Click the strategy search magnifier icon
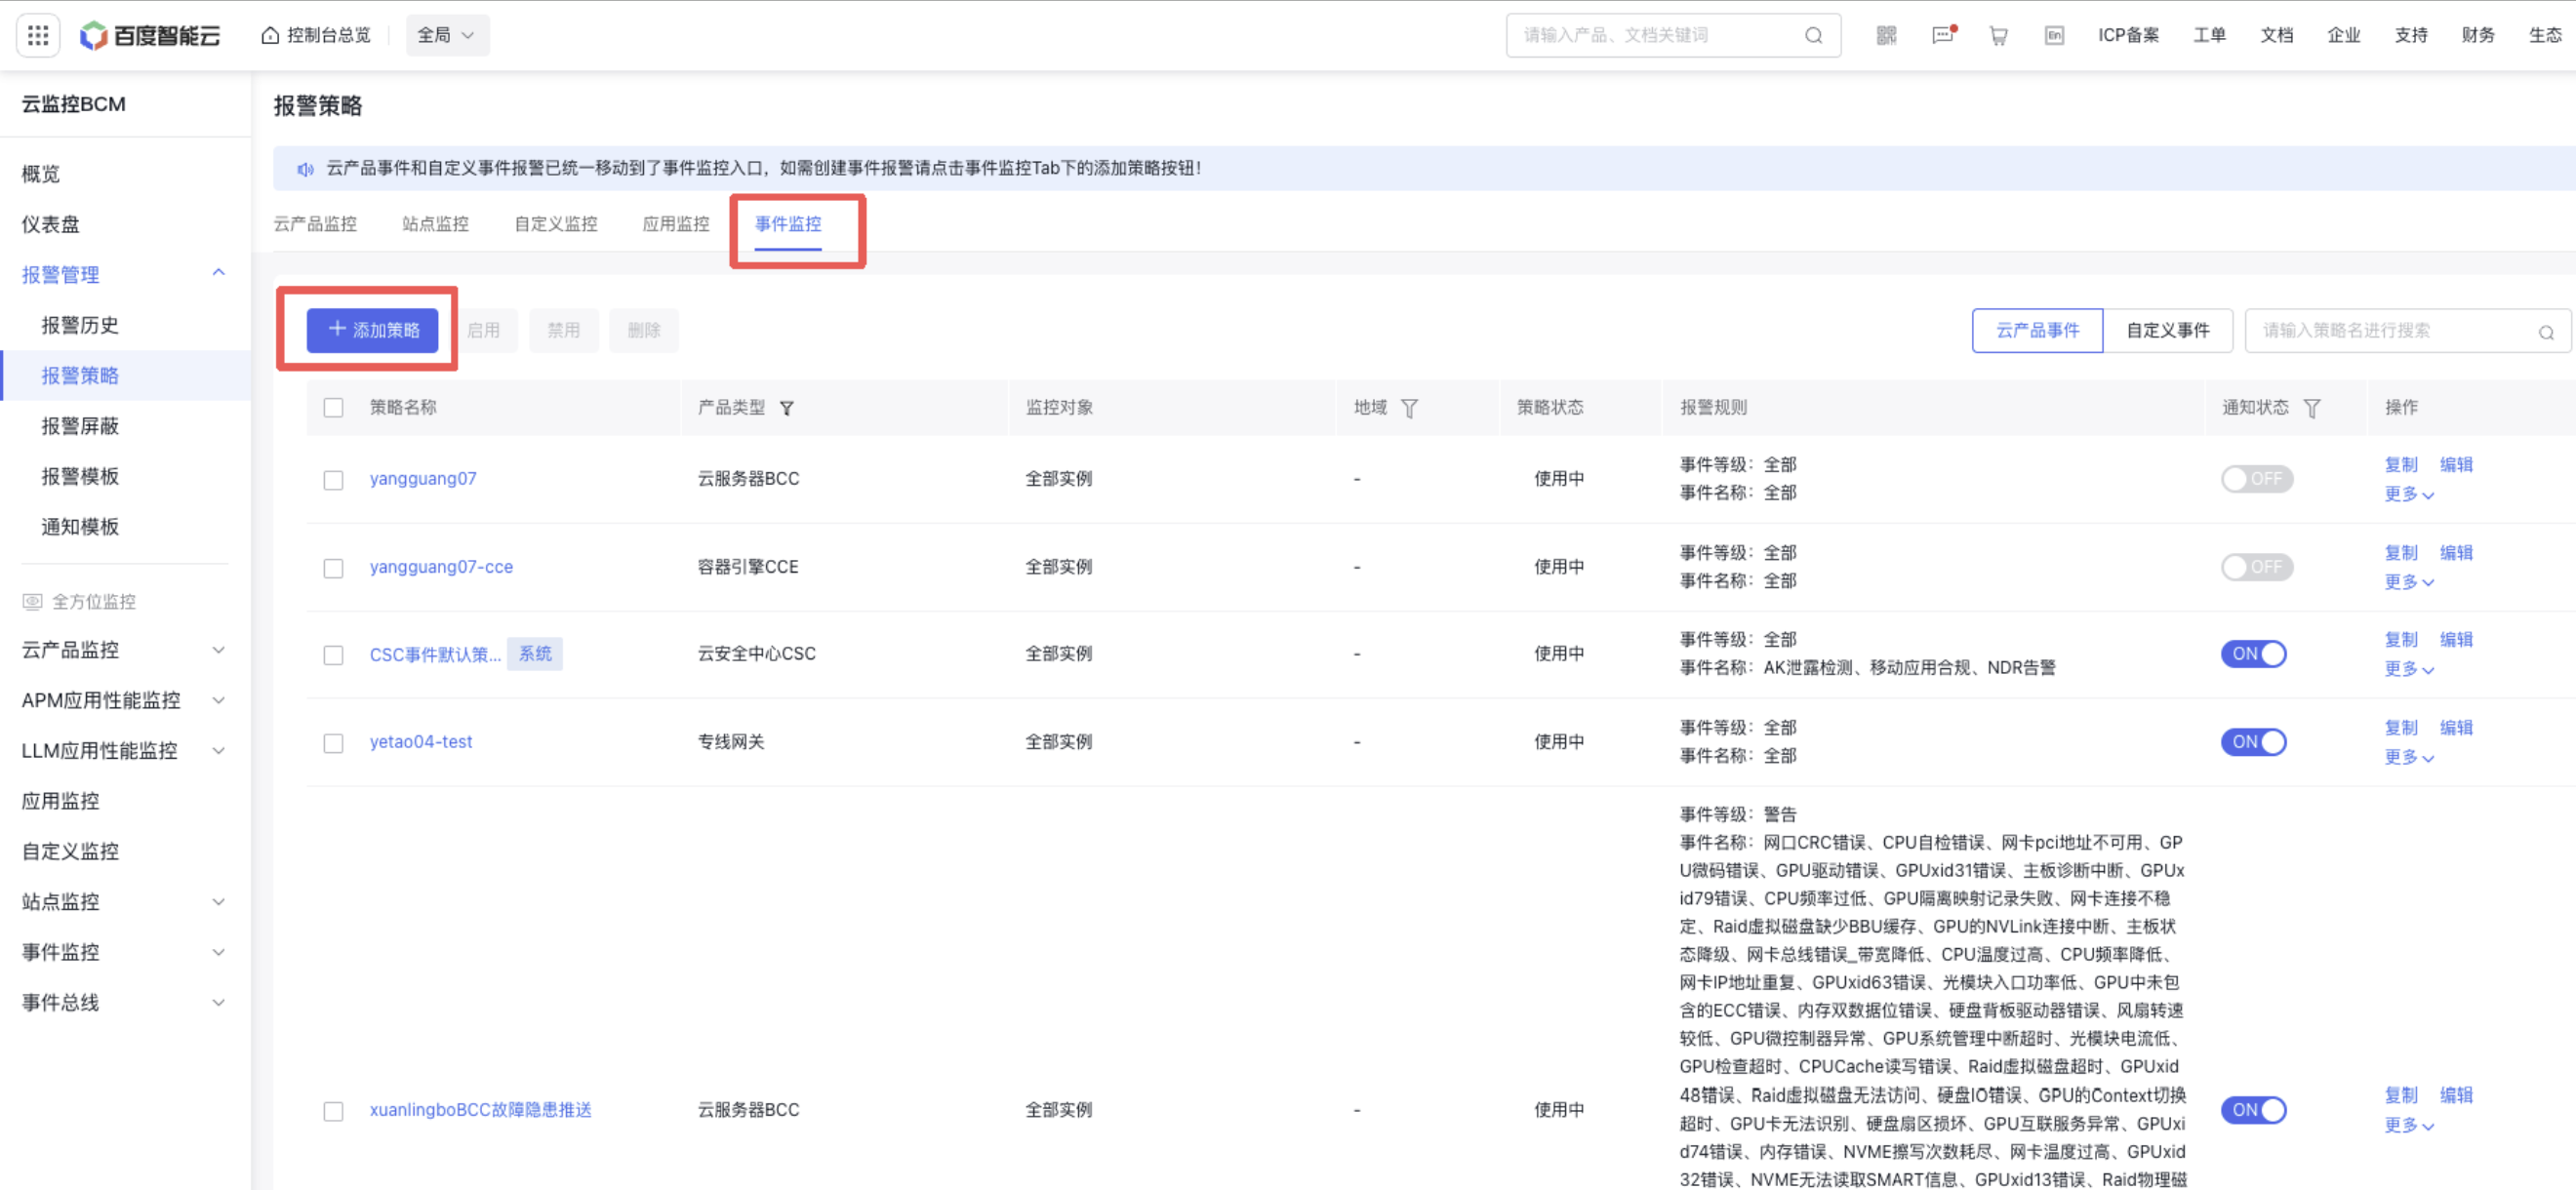2576x1190 pixels. coord(2546,332)
